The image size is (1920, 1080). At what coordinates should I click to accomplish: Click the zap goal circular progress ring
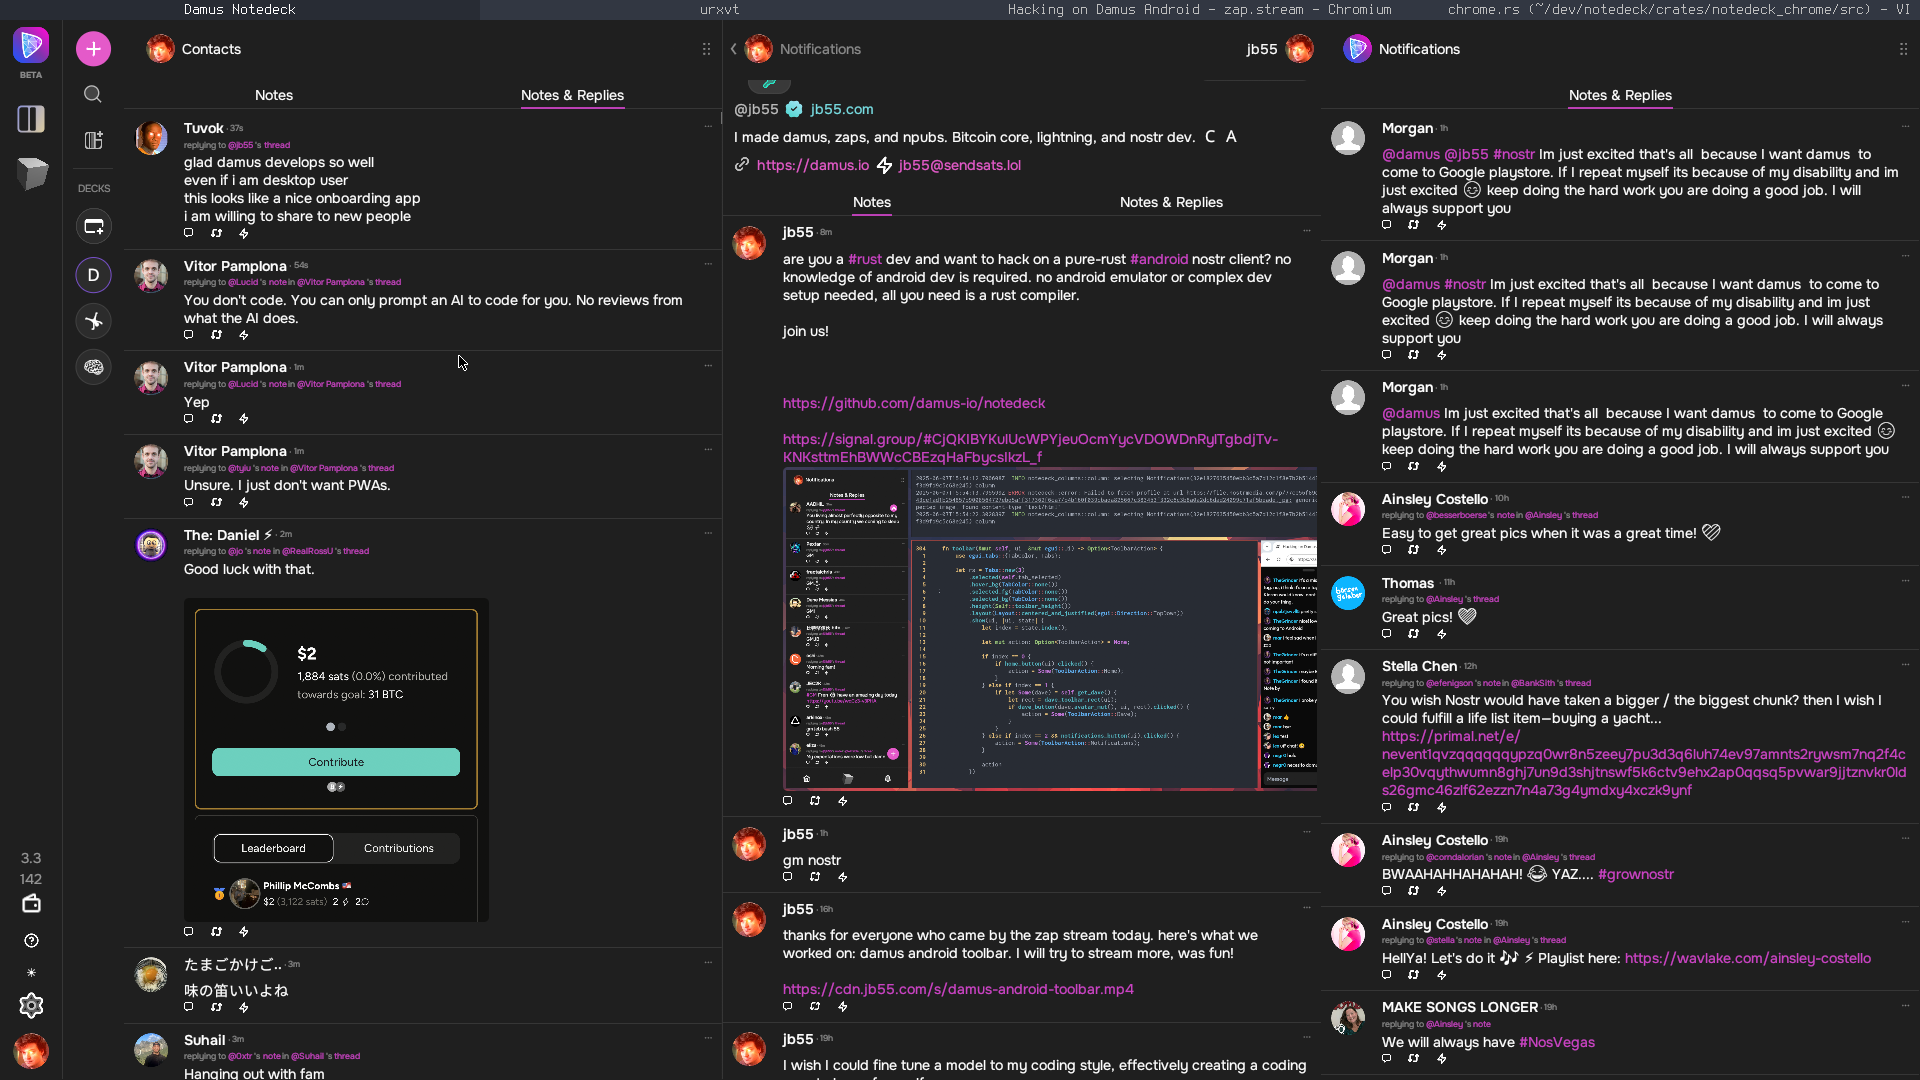tap(246, 671)
